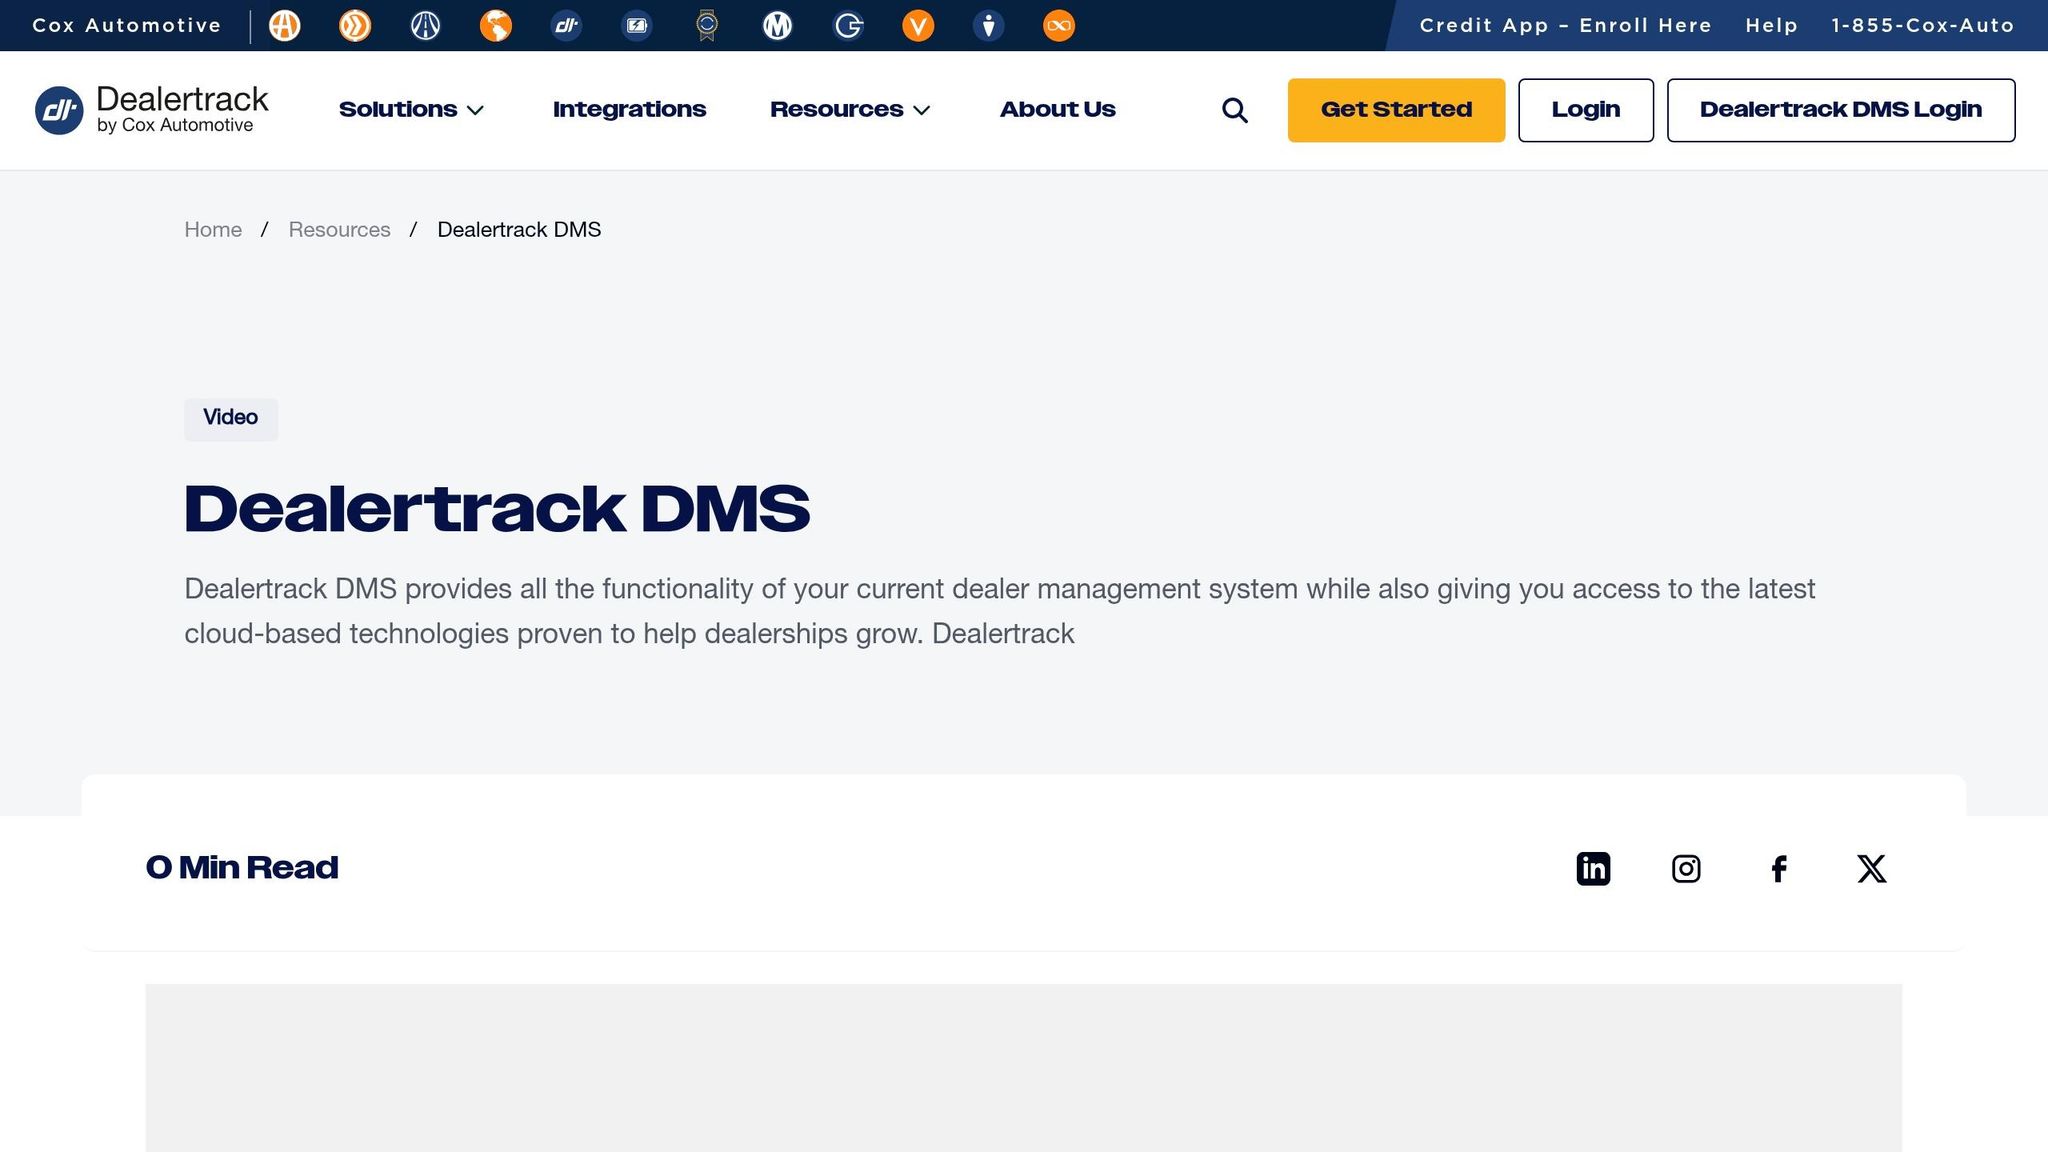2048x1152 pixels.
Task: Click the 1-855-Cox-Auto phone link
Action: pos(1923,26)
